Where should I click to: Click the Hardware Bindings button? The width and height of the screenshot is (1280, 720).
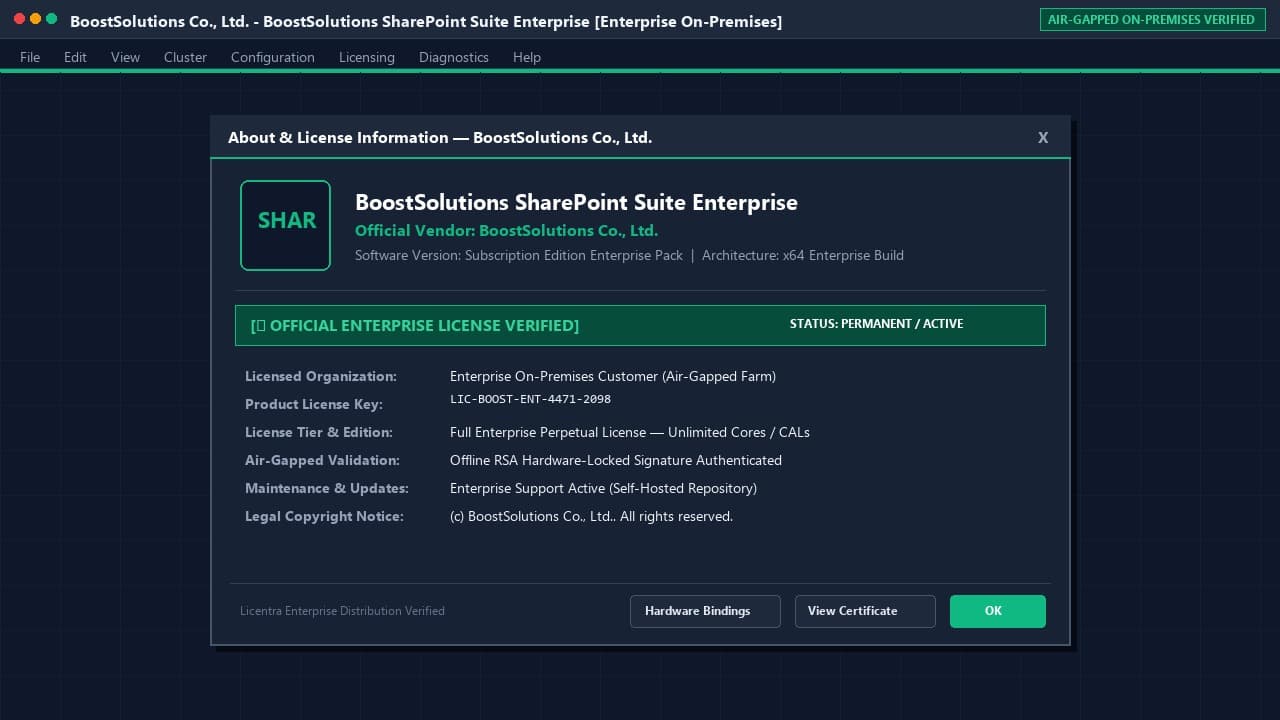705,611
